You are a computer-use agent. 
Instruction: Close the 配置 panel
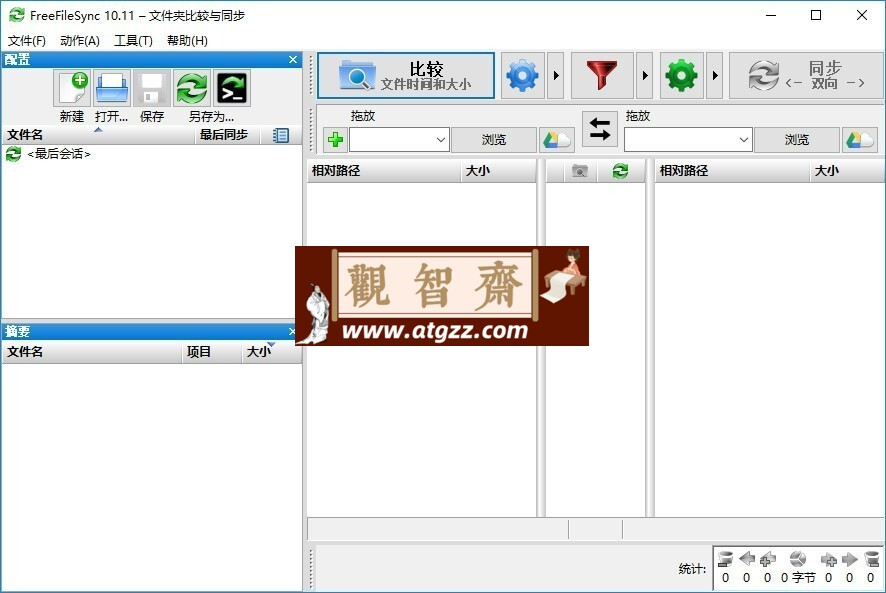point(293,59)
